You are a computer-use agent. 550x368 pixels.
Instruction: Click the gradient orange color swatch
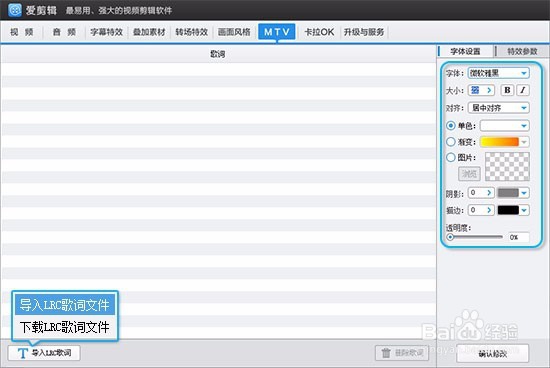pyautogui.click(x=499, y=142)
